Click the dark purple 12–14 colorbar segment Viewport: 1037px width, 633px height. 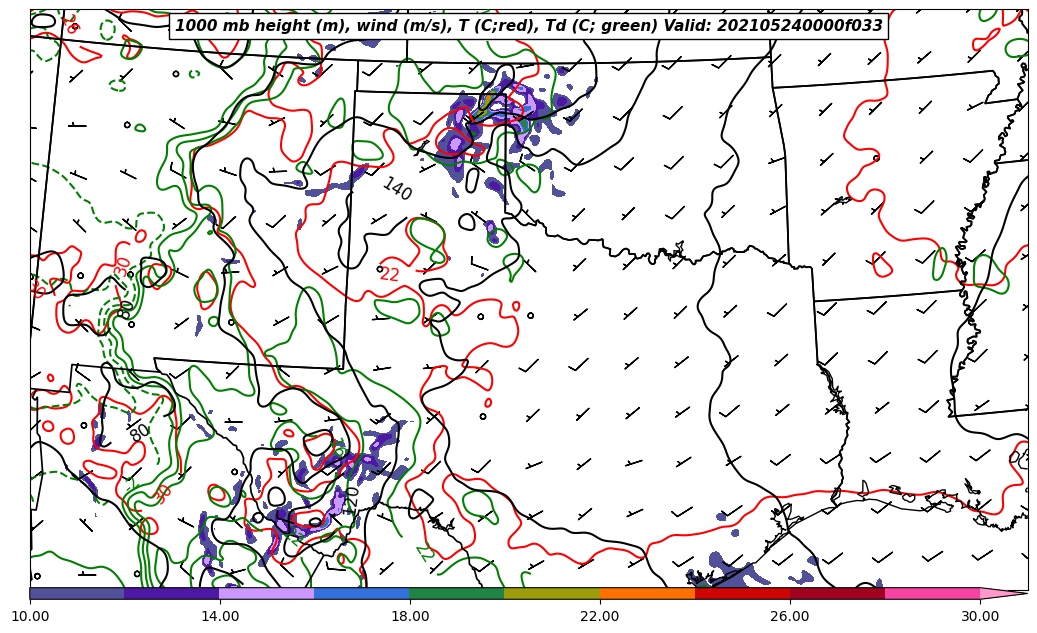click(172, 593)
